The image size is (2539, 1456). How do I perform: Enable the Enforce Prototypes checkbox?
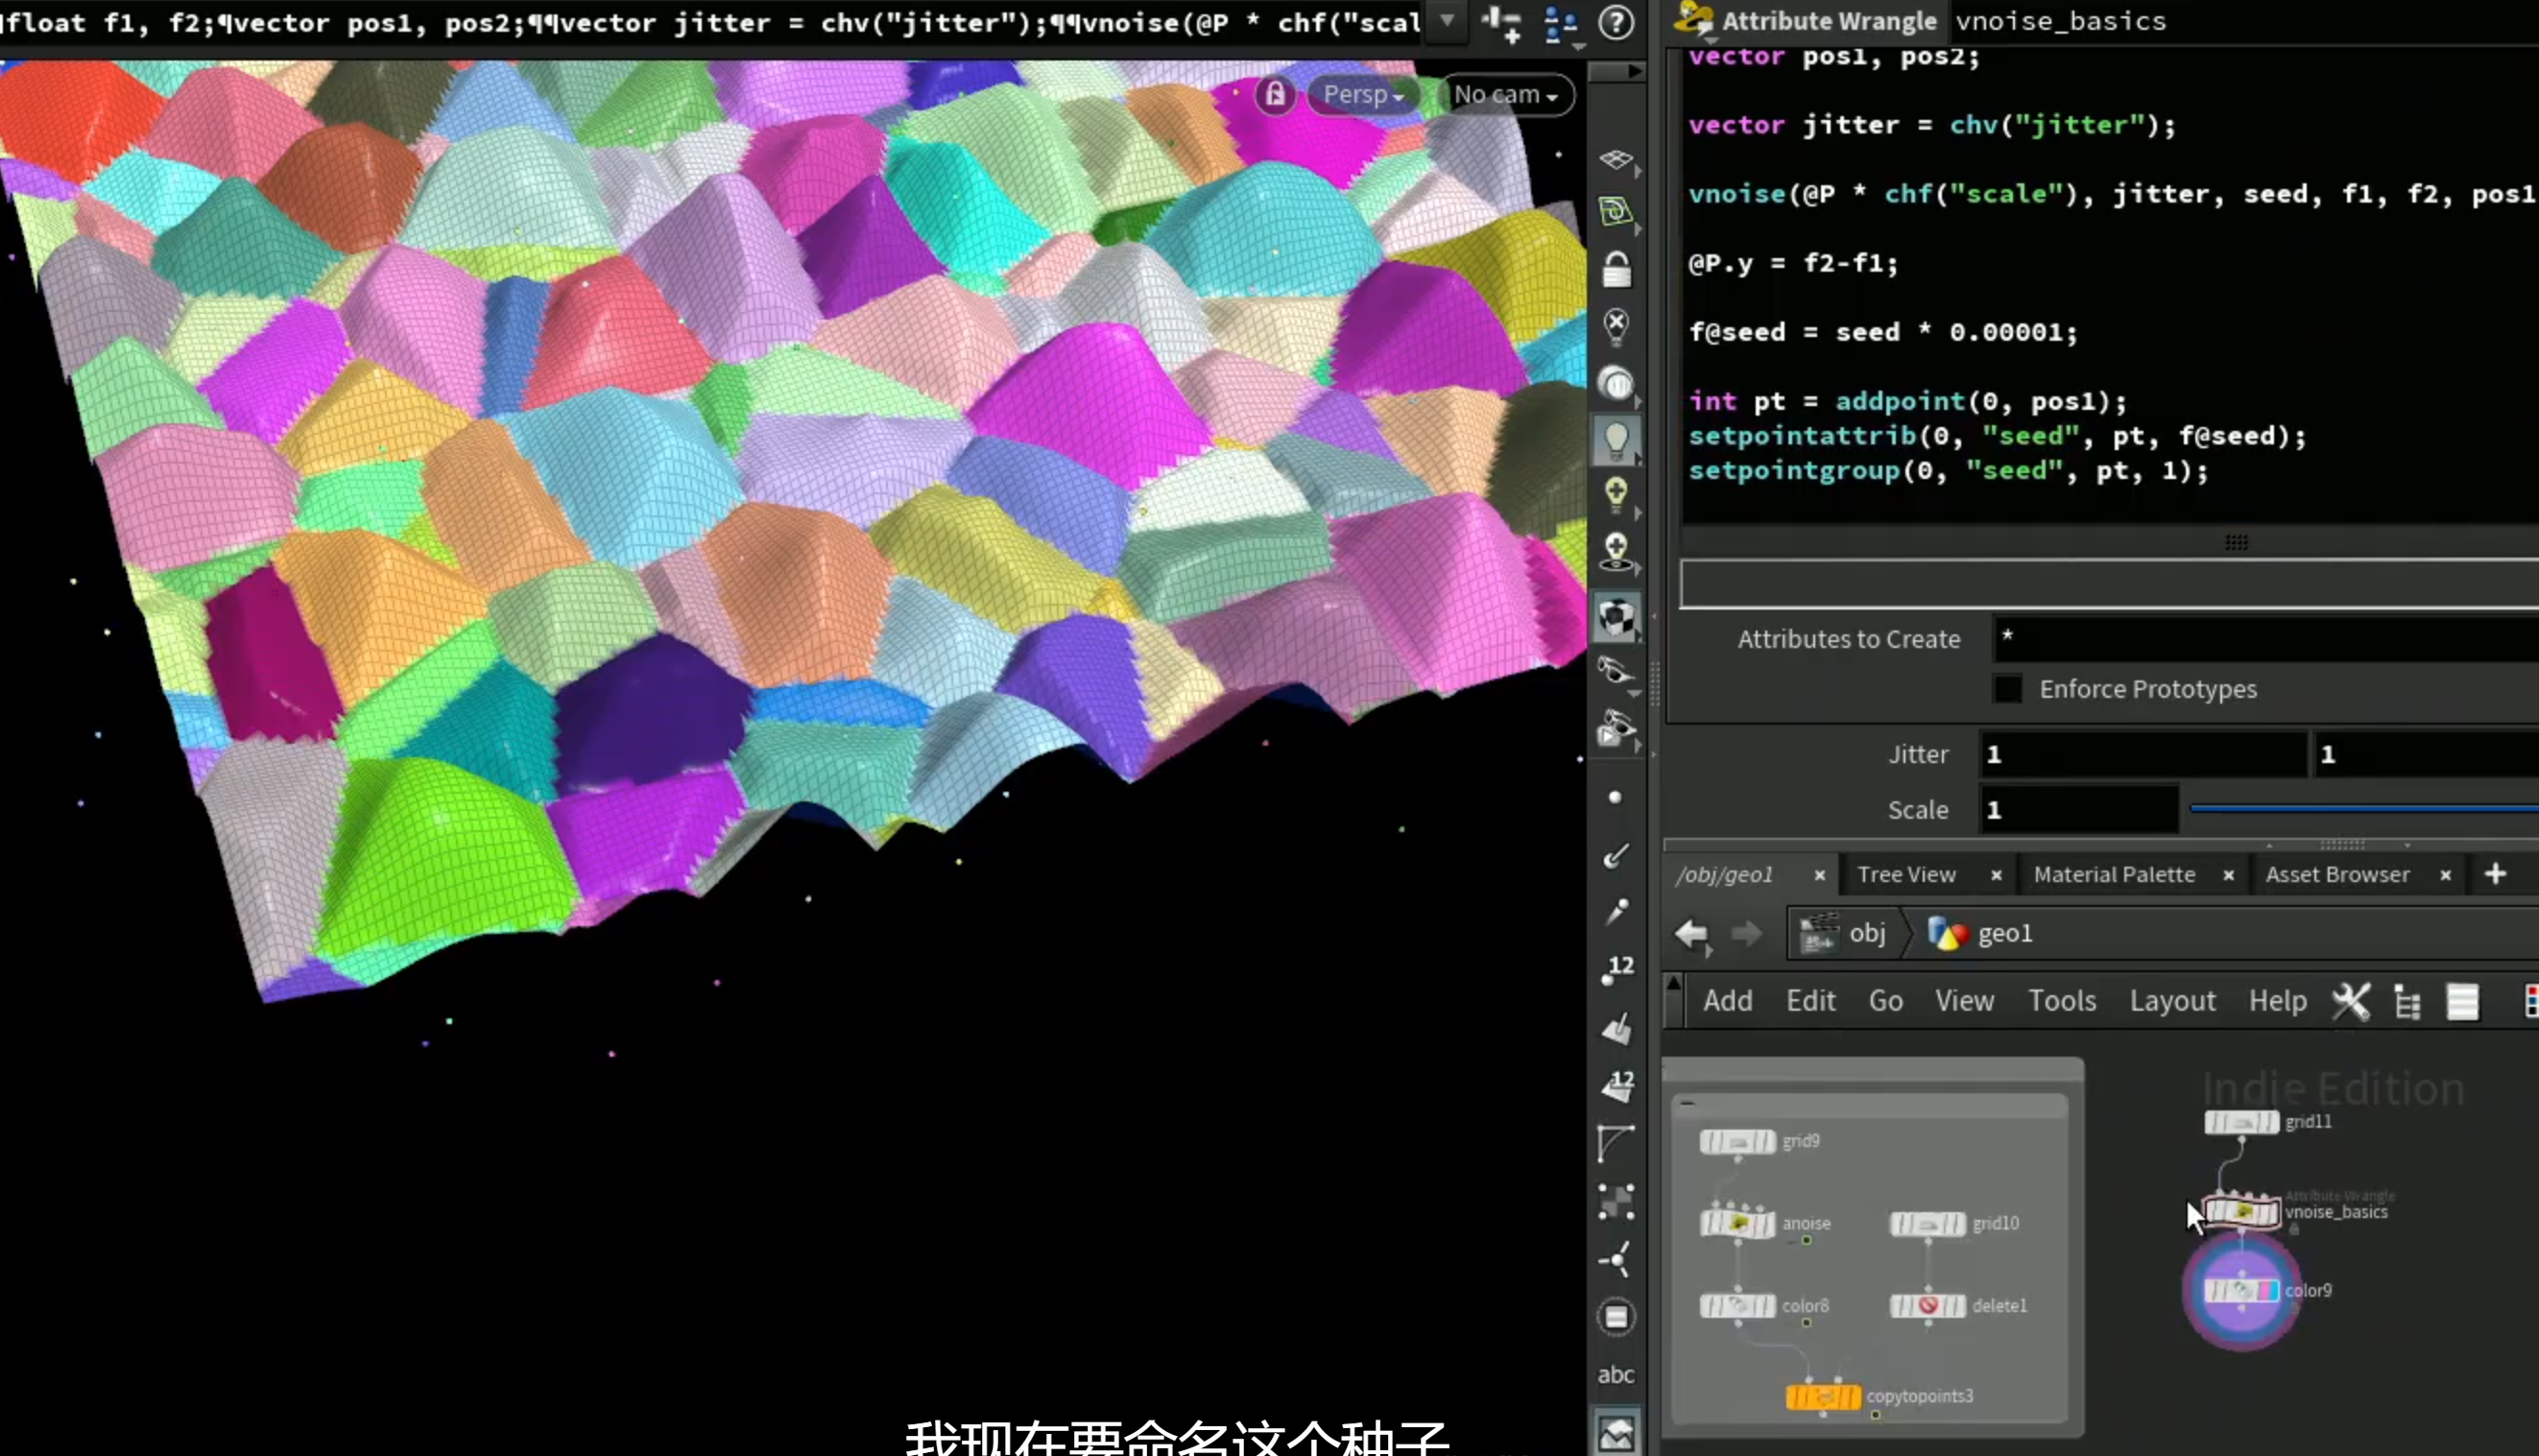click(x=2007, y=689)
